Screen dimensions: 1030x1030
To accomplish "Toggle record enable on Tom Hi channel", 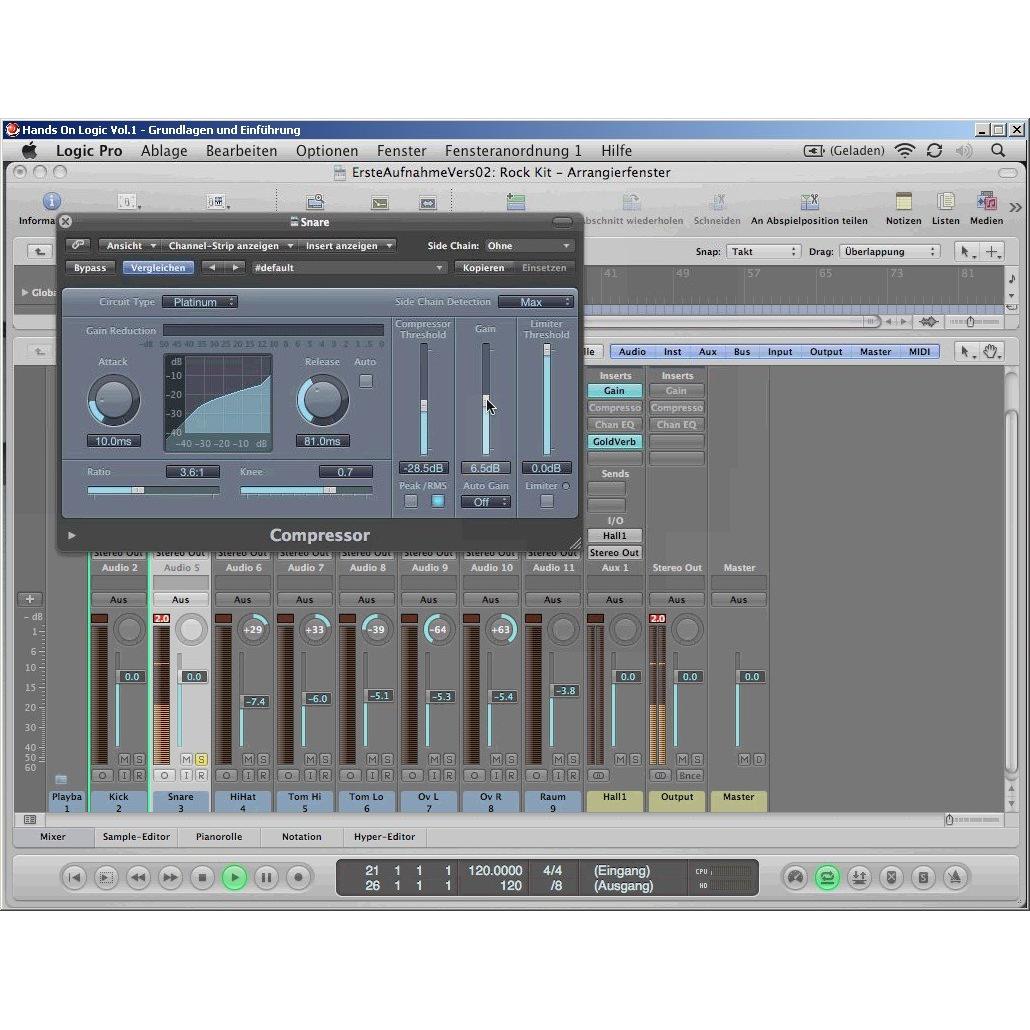I will tap(325, 775).
